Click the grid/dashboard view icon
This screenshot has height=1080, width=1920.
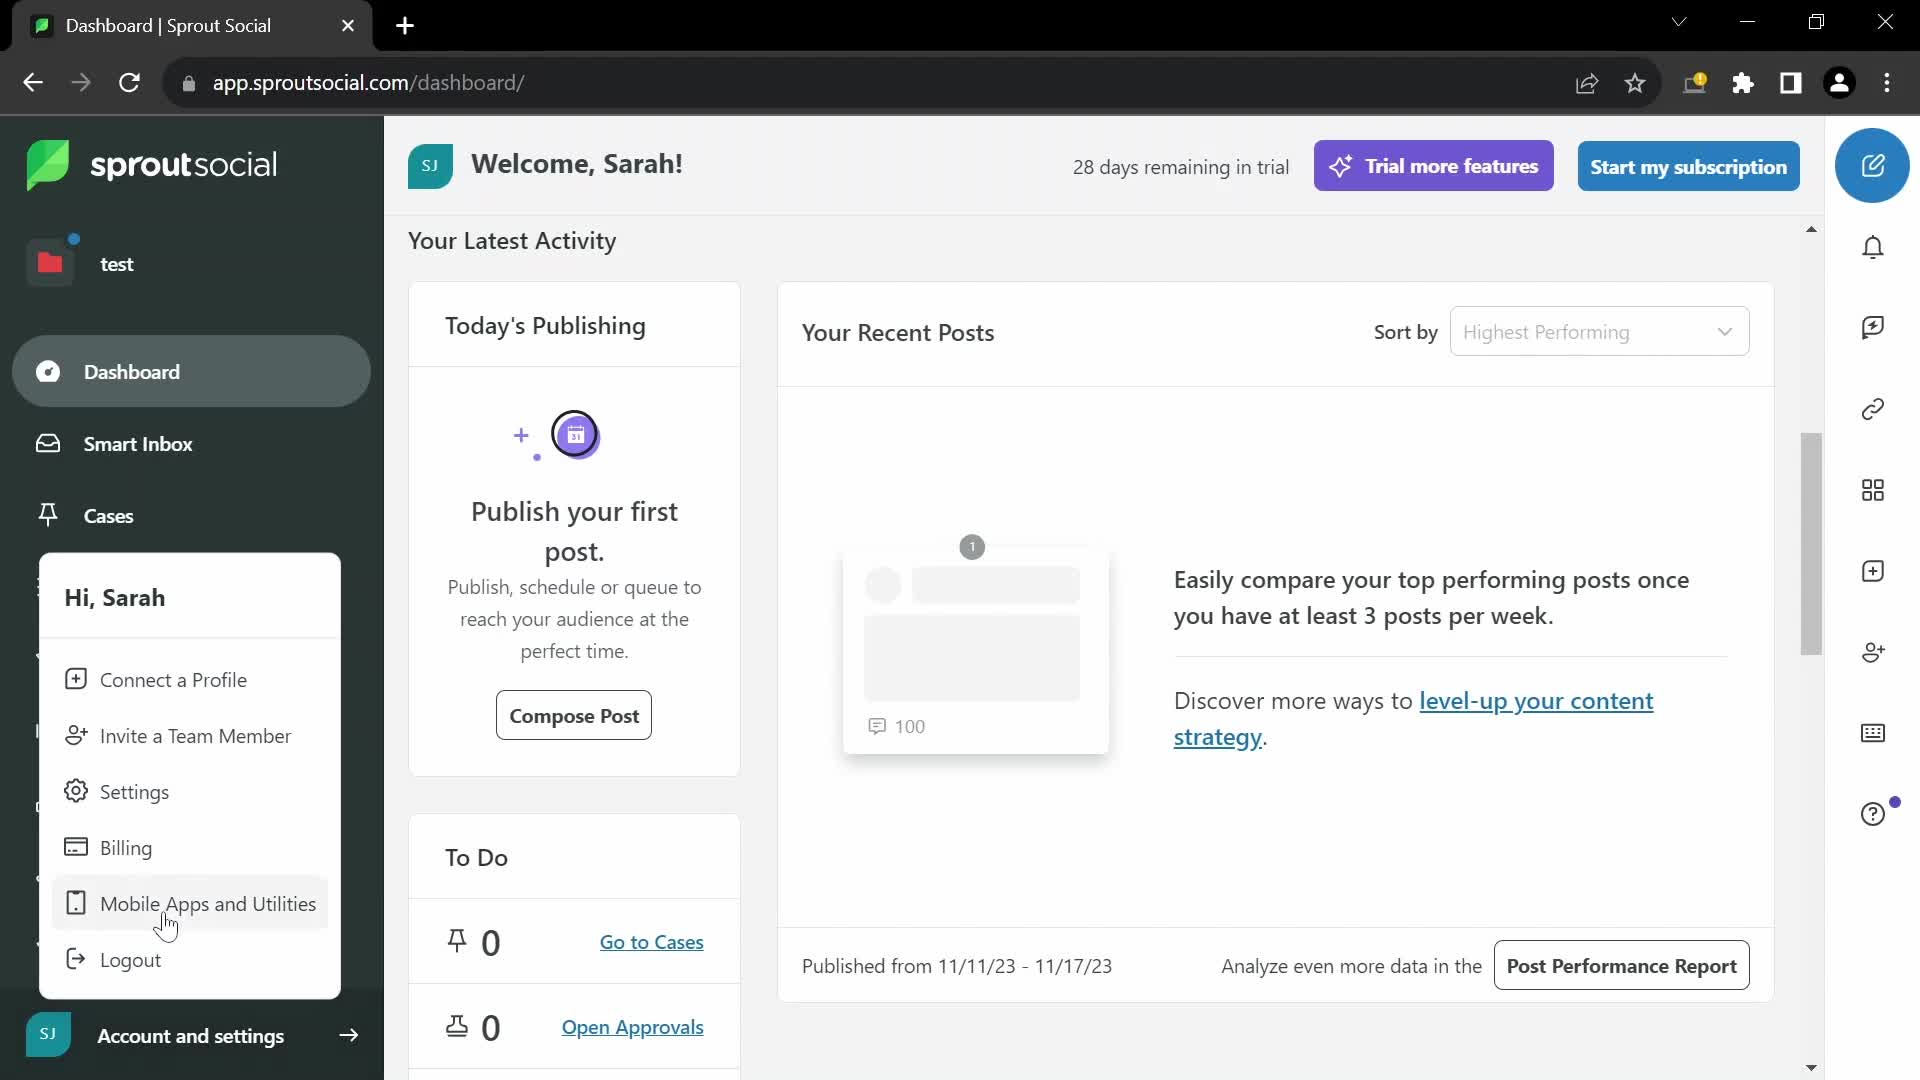coord(1874,489)
